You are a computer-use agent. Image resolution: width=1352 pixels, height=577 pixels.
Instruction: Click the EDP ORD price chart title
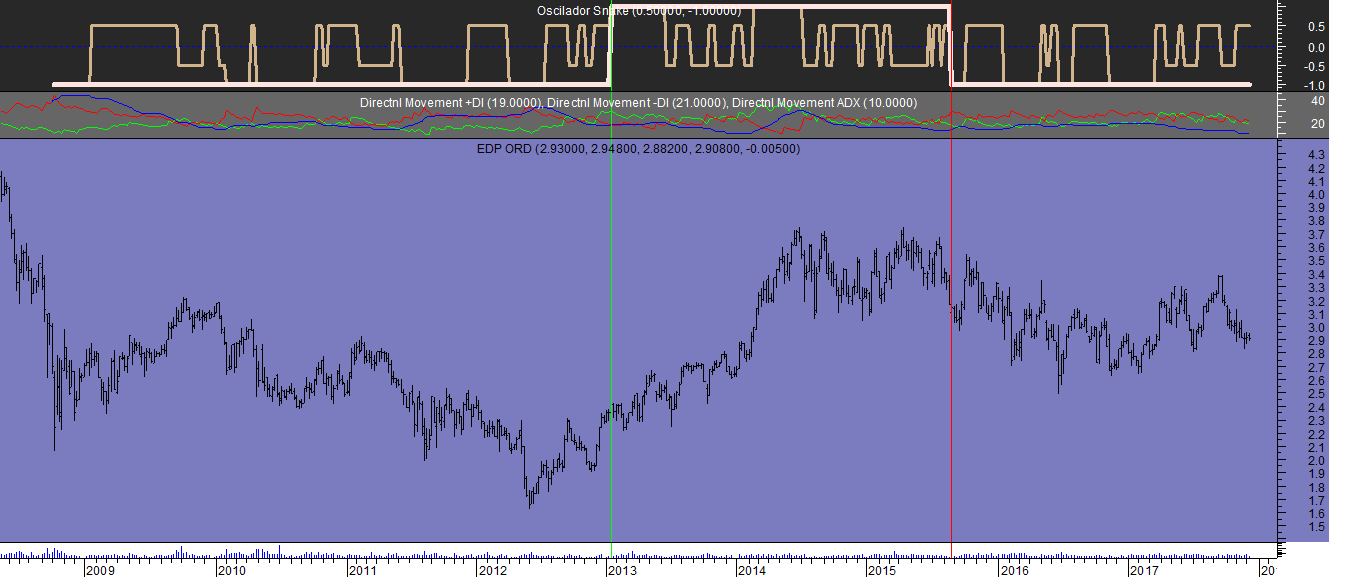pos(640,148)
